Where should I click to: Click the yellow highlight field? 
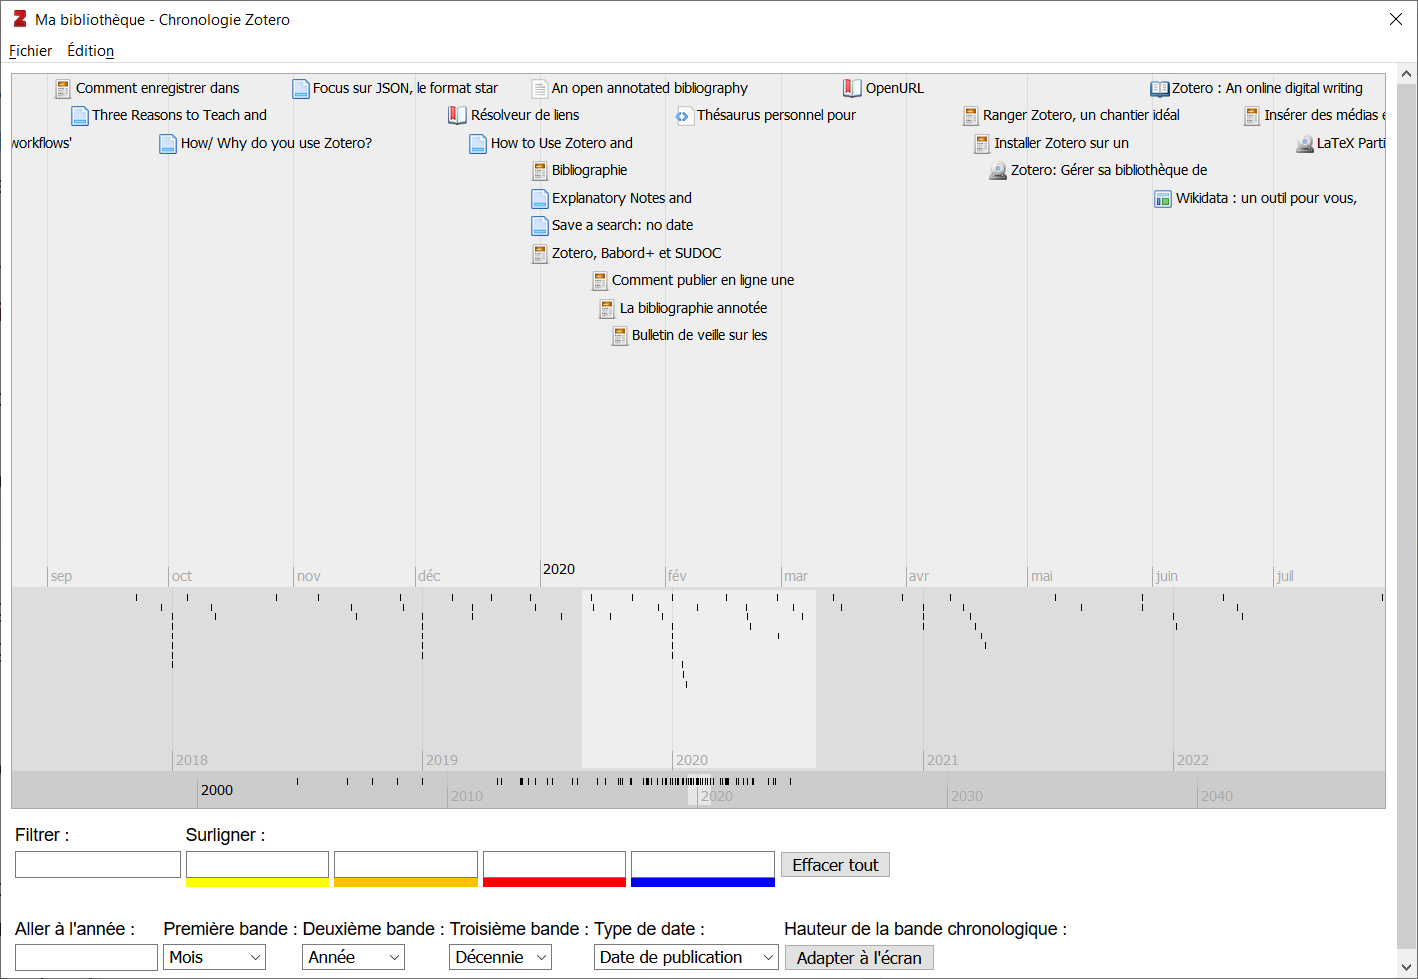[x=257, y=865]
